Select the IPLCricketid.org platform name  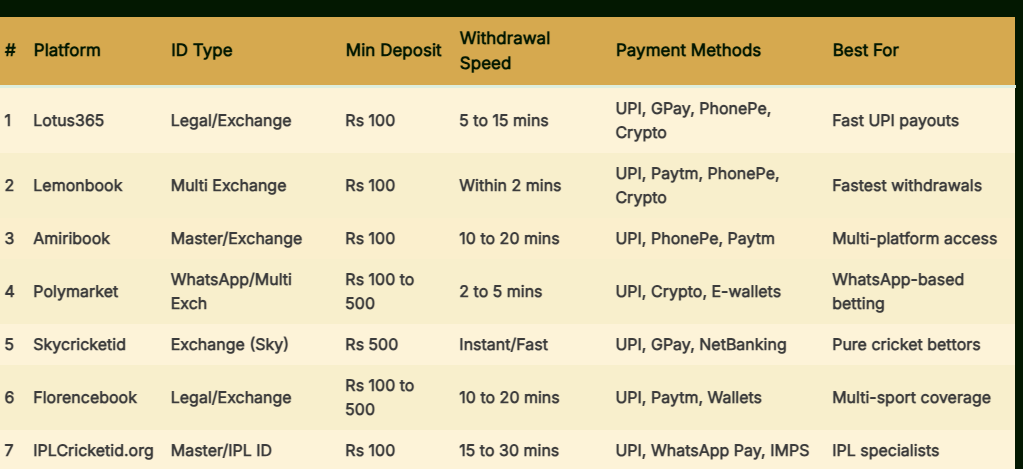tap(93, 451)
